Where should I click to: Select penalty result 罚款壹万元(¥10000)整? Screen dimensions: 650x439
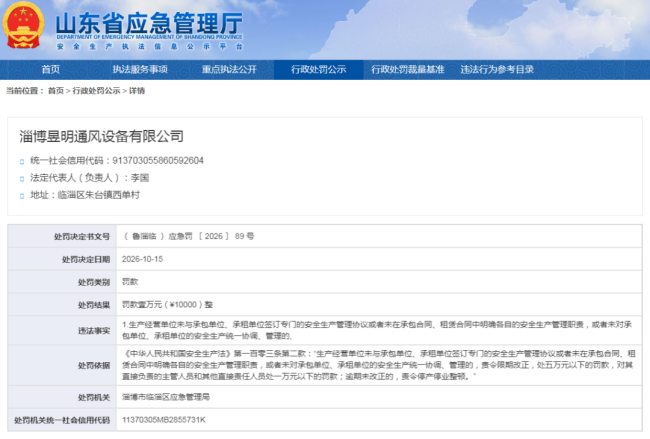[167, 305]
